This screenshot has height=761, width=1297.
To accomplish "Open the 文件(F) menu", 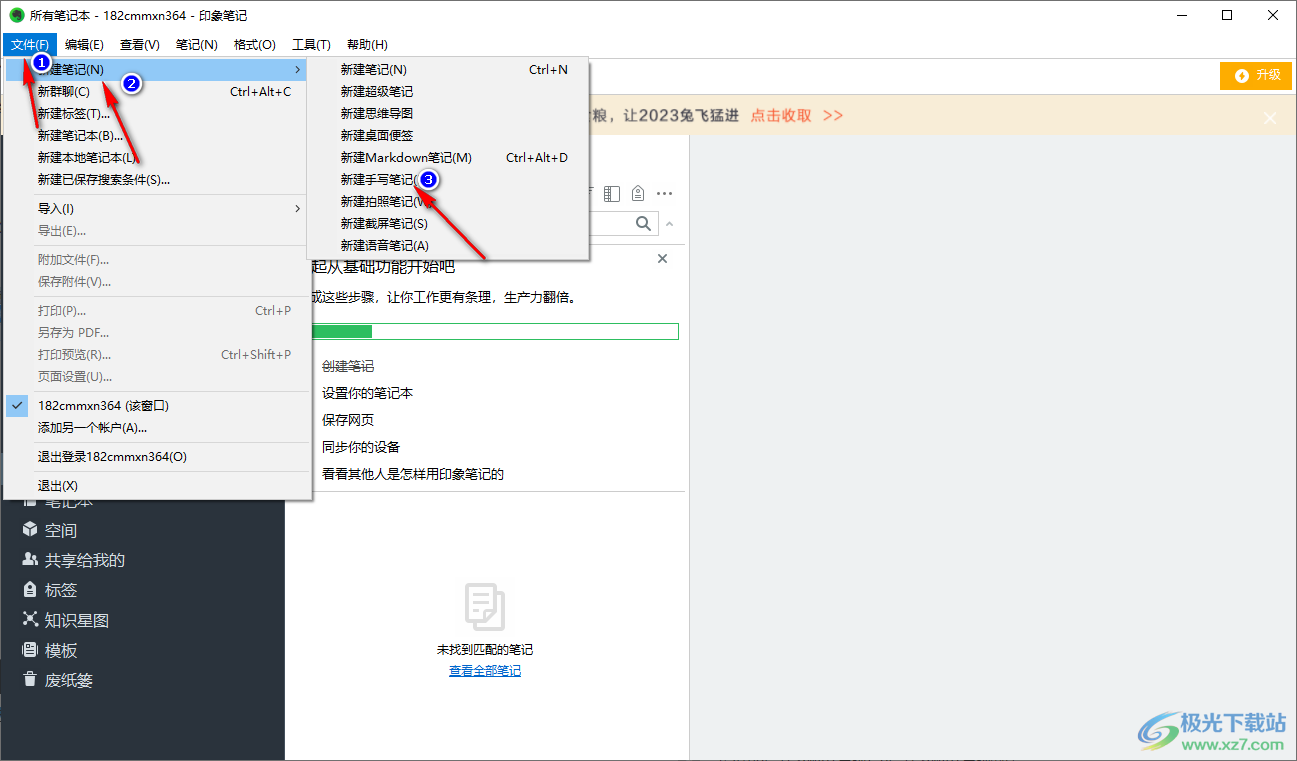I will [x=30, y=44].
